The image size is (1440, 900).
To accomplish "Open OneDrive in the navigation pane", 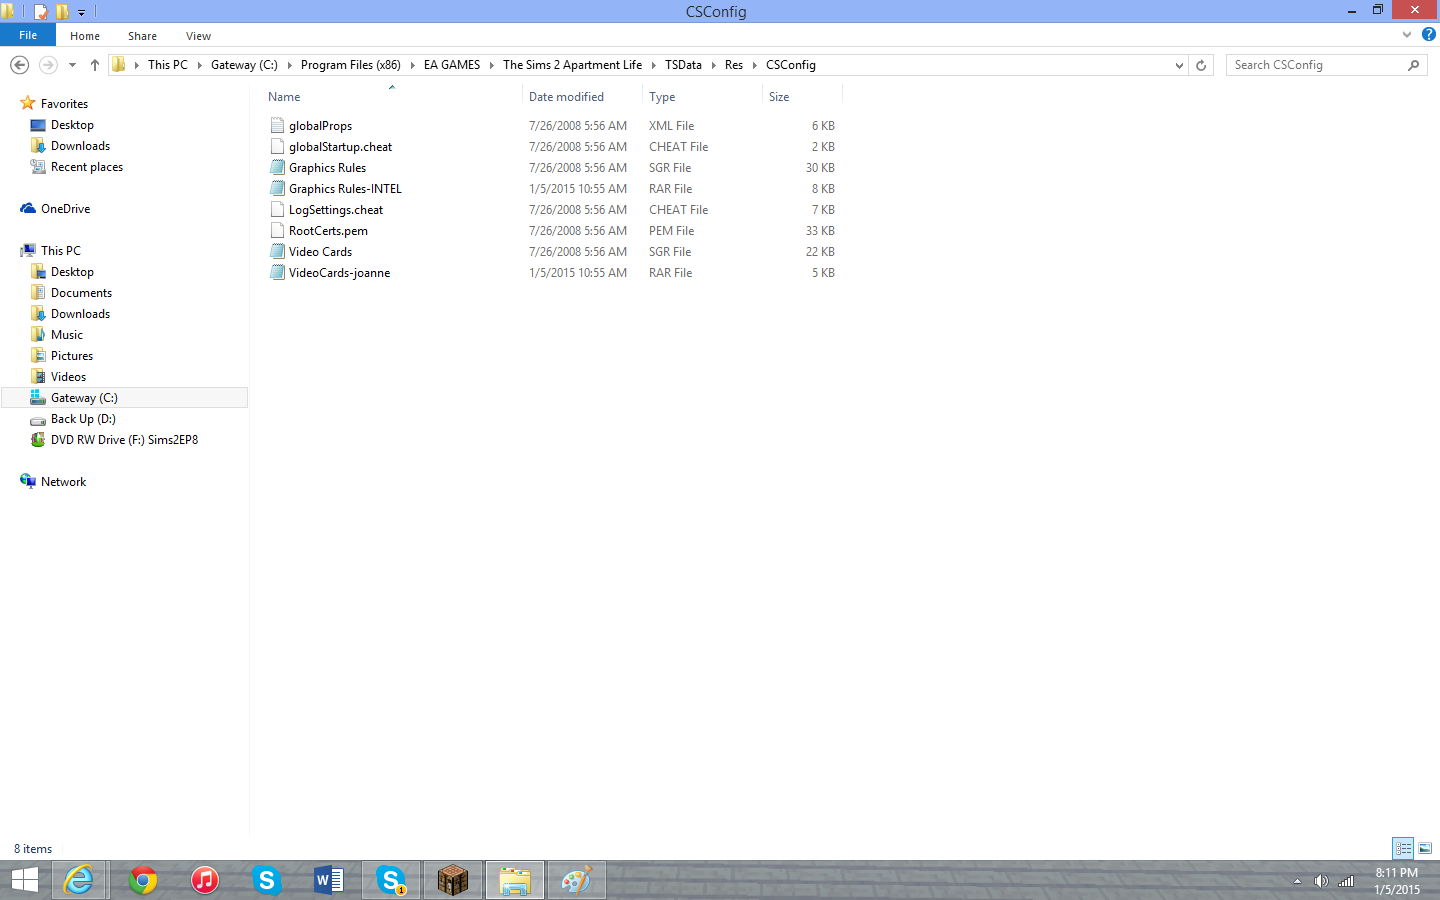I will (65, 209).
